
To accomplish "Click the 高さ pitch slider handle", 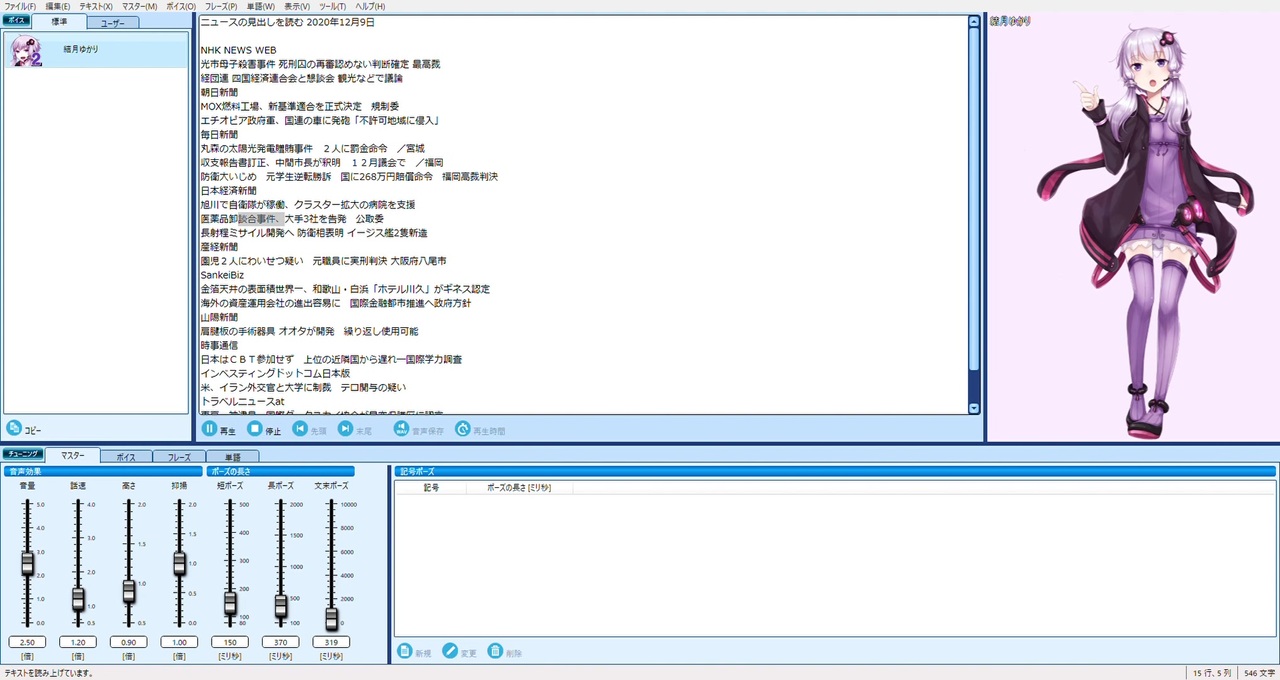I will click(x=128, y=591).
